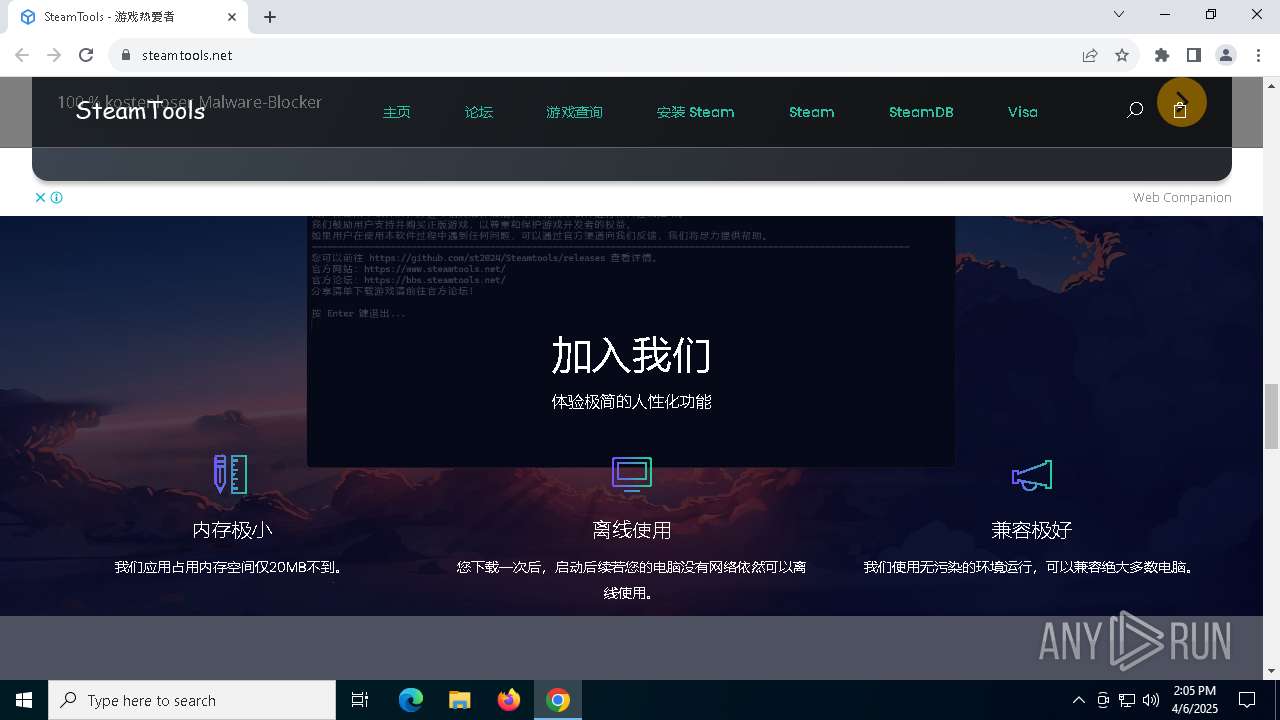Viewport: 1280px width, 720px height.
Task: Go forward with the browser forward arrow
Action: pos(54,55)
